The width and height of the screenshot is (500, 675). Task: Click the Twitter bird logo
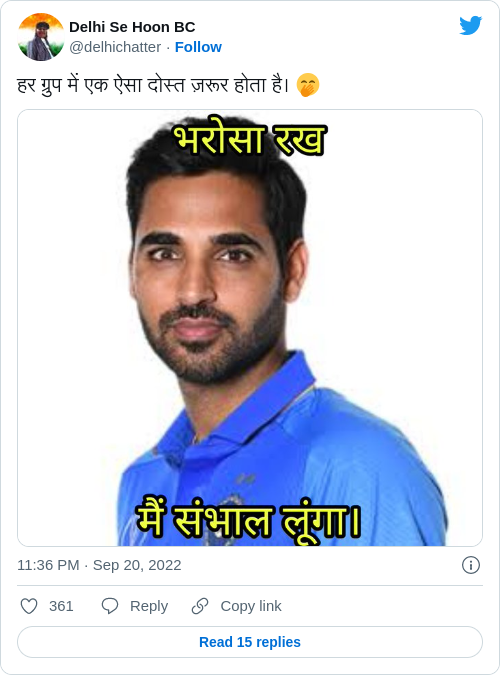470,25
